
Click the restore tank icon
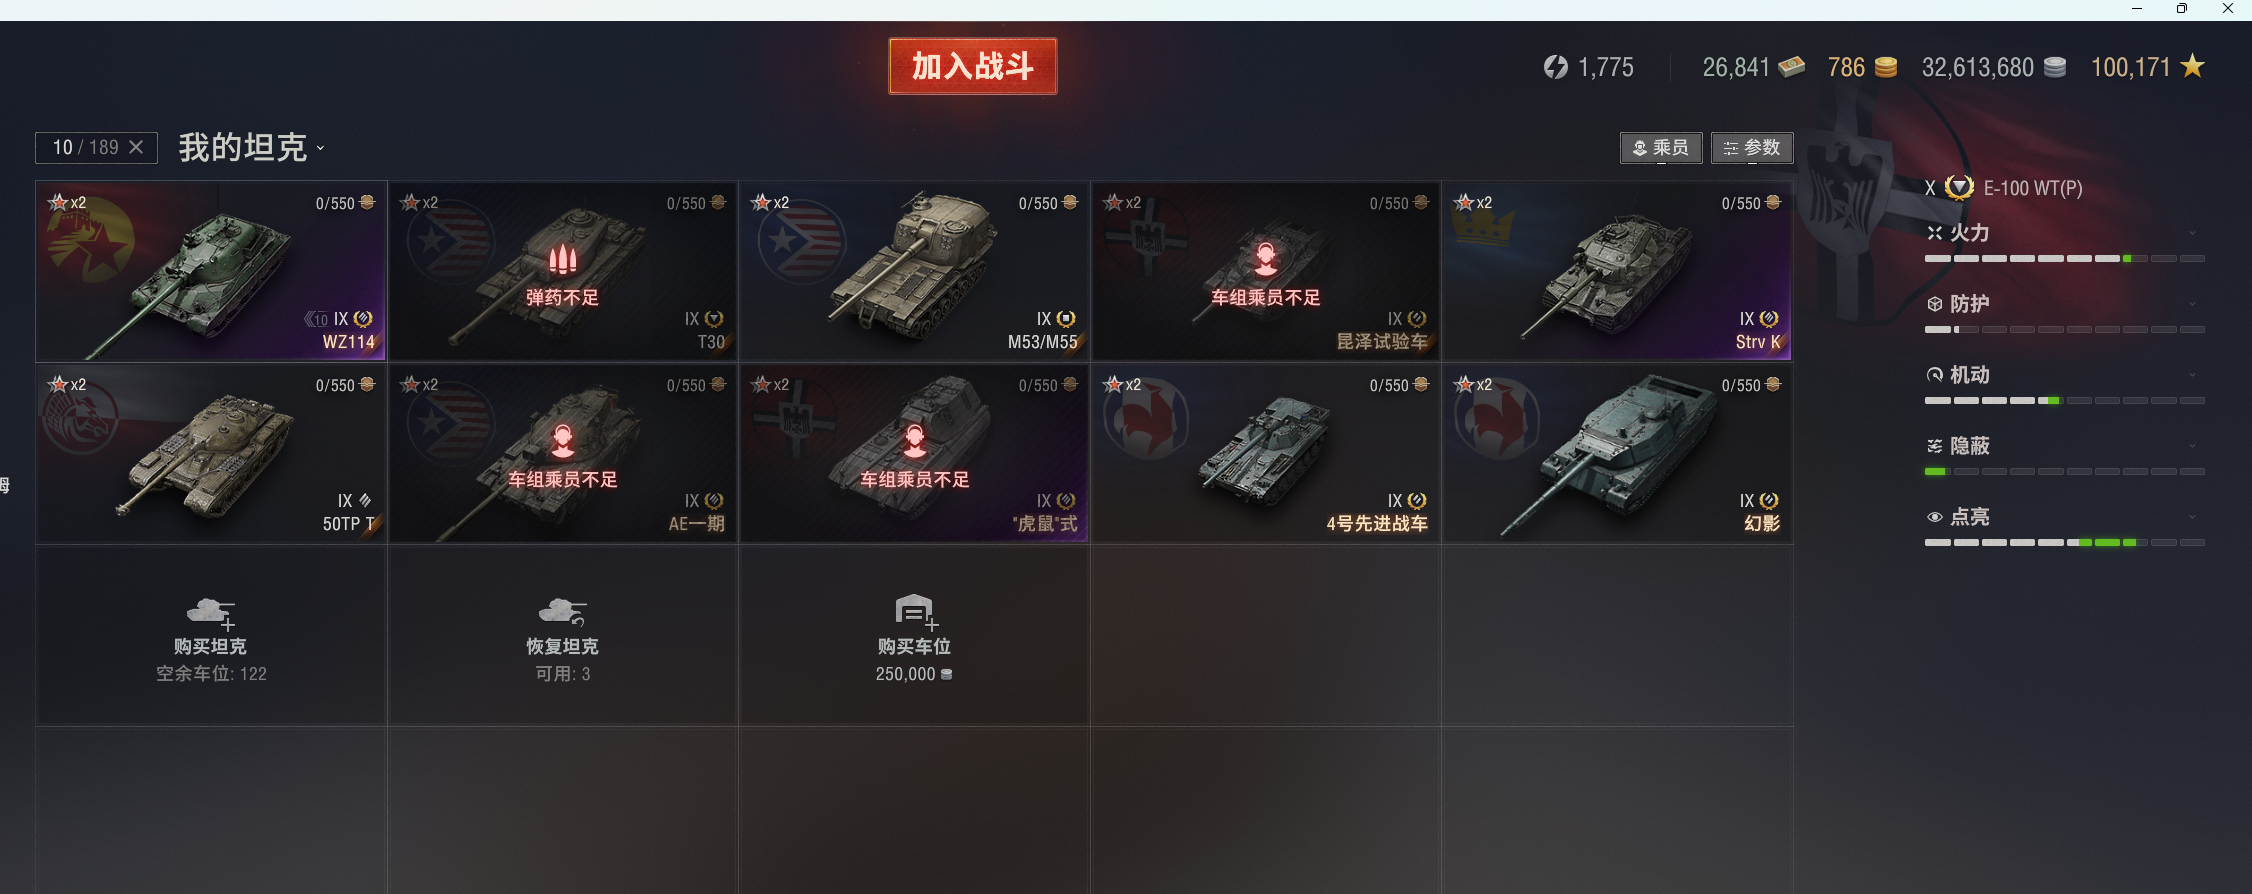(x=562, y=611)
